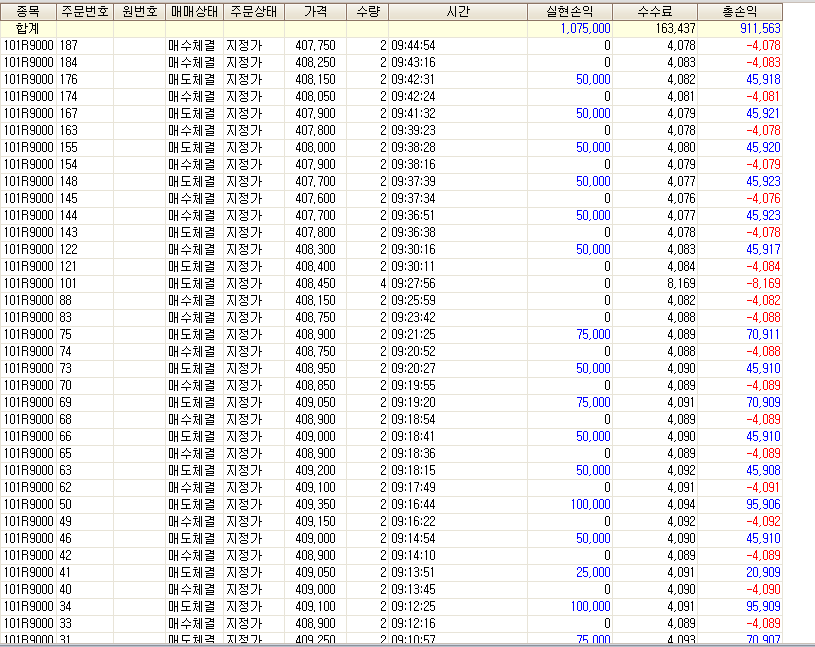Viewport: 815px width, 647px height.
Task: Click time 09:12:16 cell
Action: pos(413,624)
